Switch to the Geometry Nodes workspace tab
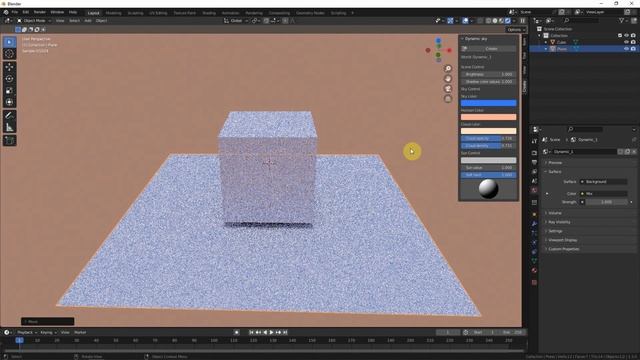Screen dimensions: 640x360 click(x=310, y=13)
